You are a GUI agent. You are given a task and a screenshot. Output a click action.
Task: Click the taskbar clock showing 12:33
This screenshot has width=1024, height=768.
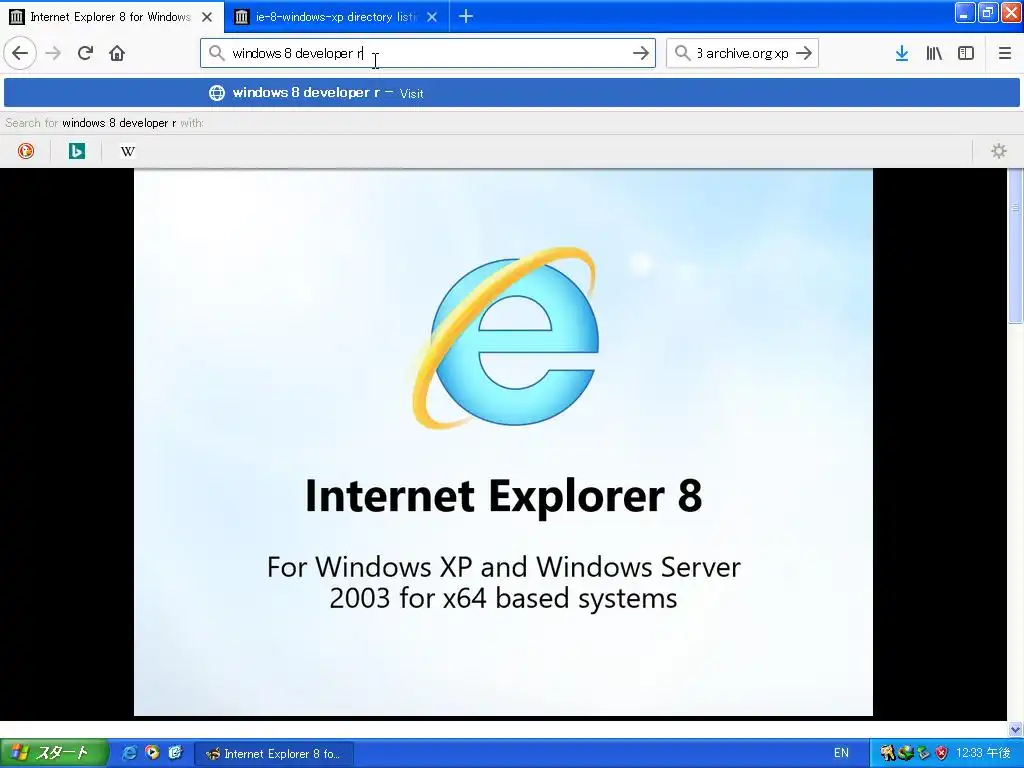[983, 753]
